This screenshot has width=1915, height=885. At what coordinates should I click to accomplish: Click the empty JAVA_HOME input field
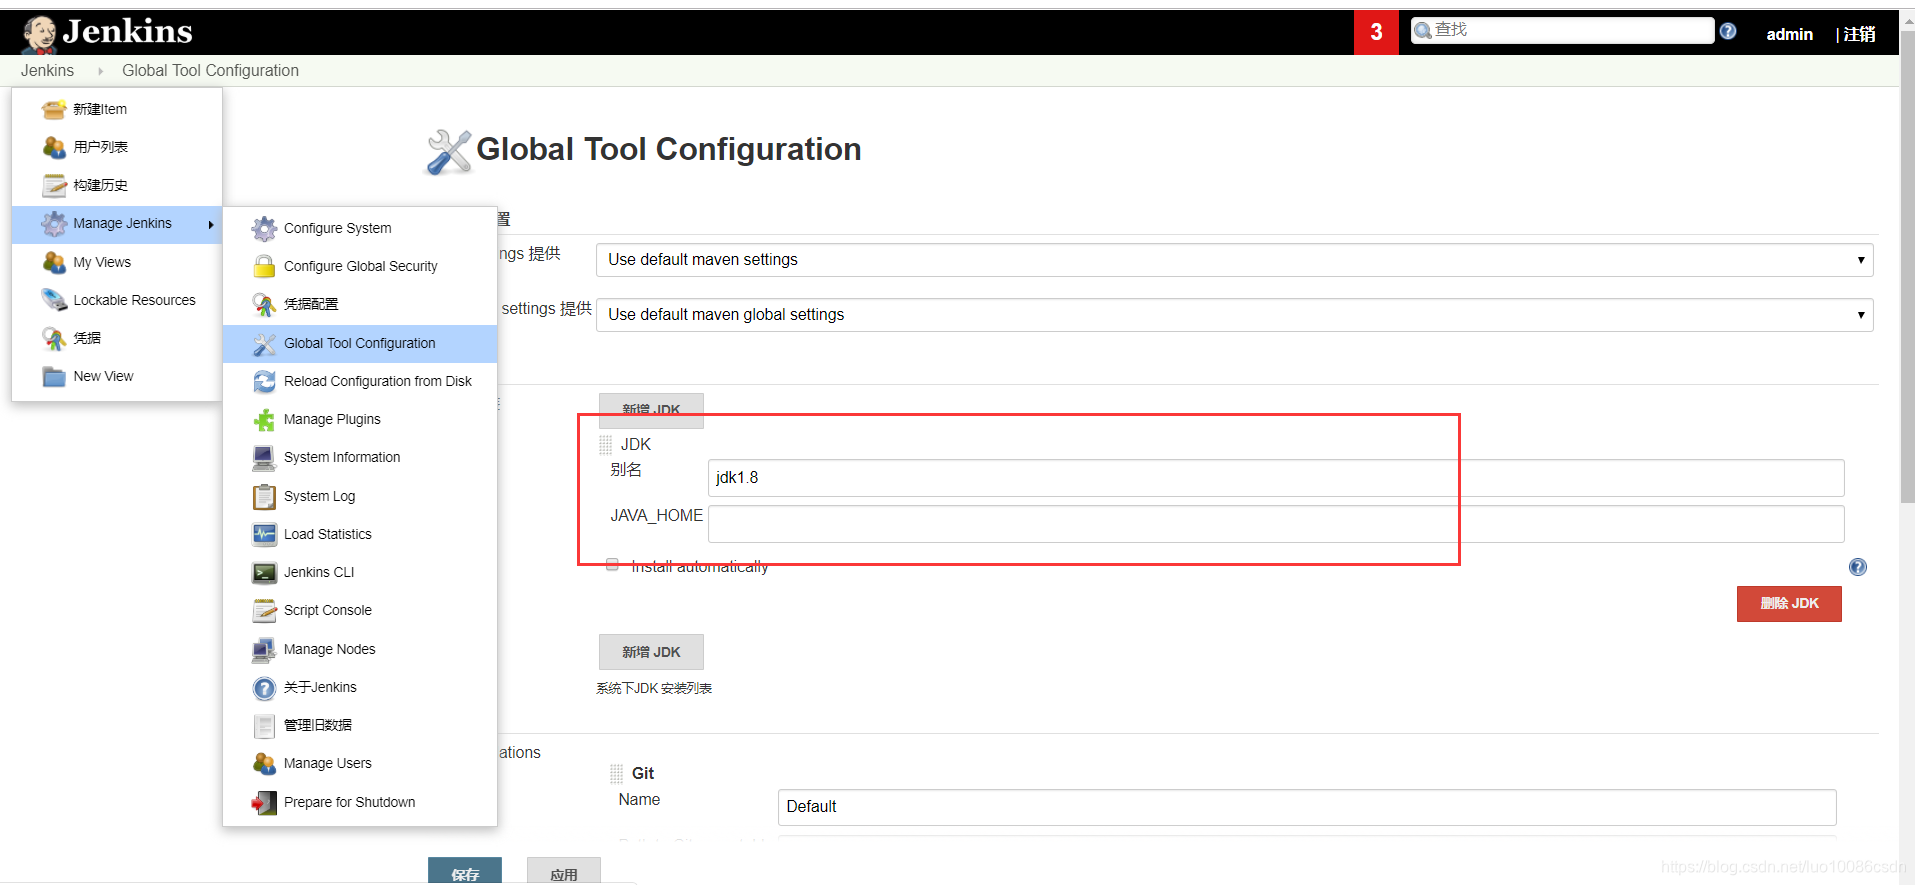click(1276, 524)
